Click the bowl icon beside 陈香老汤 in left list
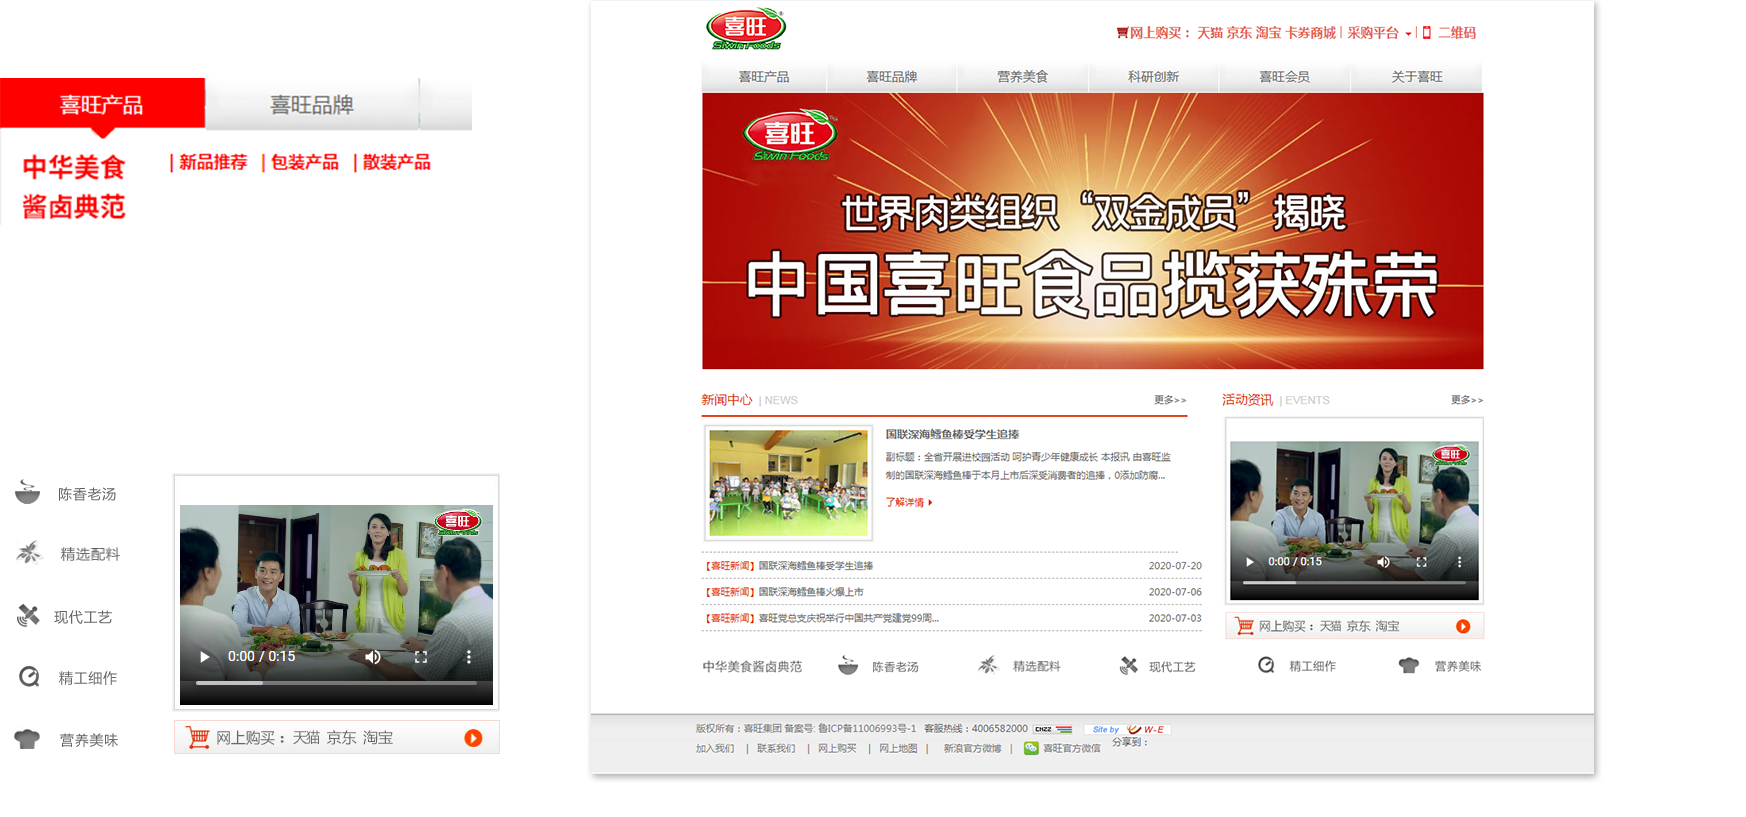The image size is (1746, 817). (x=28, y=492)
